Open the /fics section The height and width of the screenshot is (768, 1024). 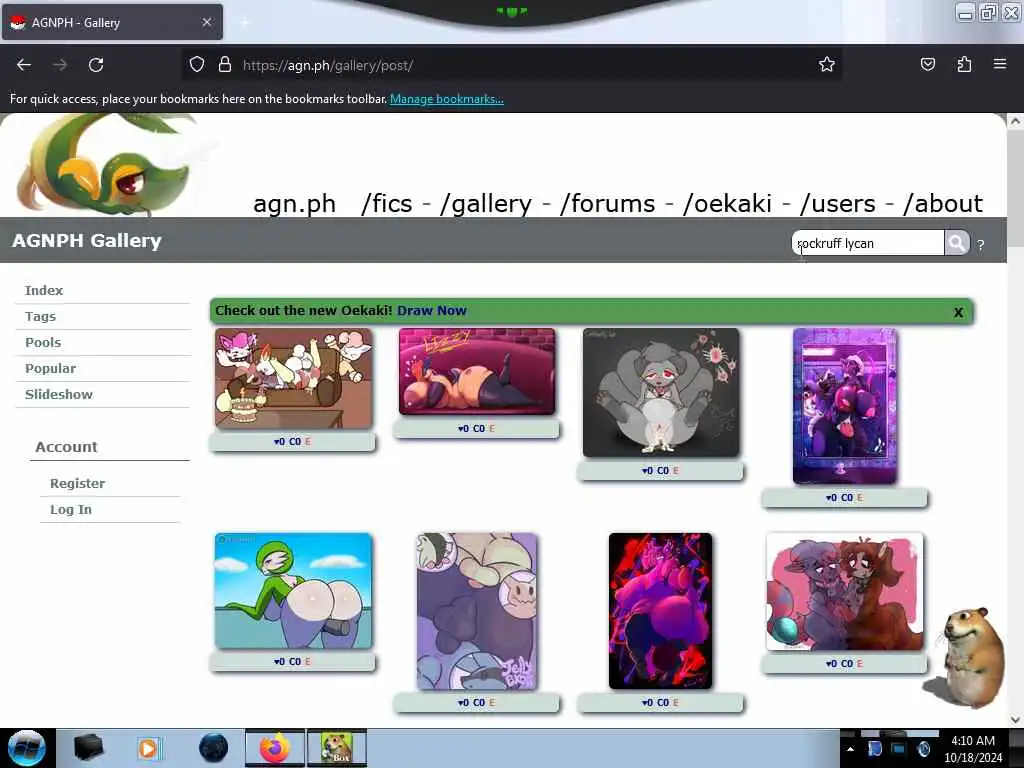387,204
